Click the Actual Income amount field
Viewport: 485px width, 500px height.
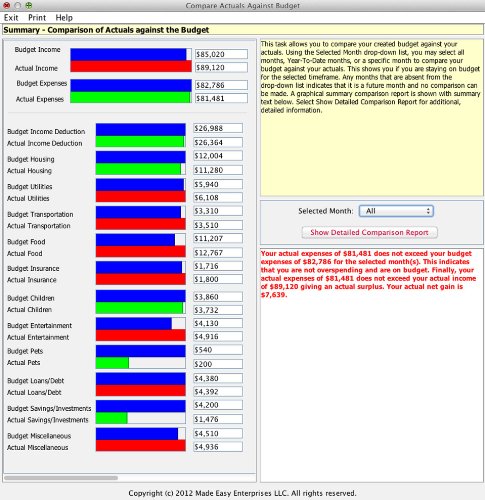click(221, 68)
